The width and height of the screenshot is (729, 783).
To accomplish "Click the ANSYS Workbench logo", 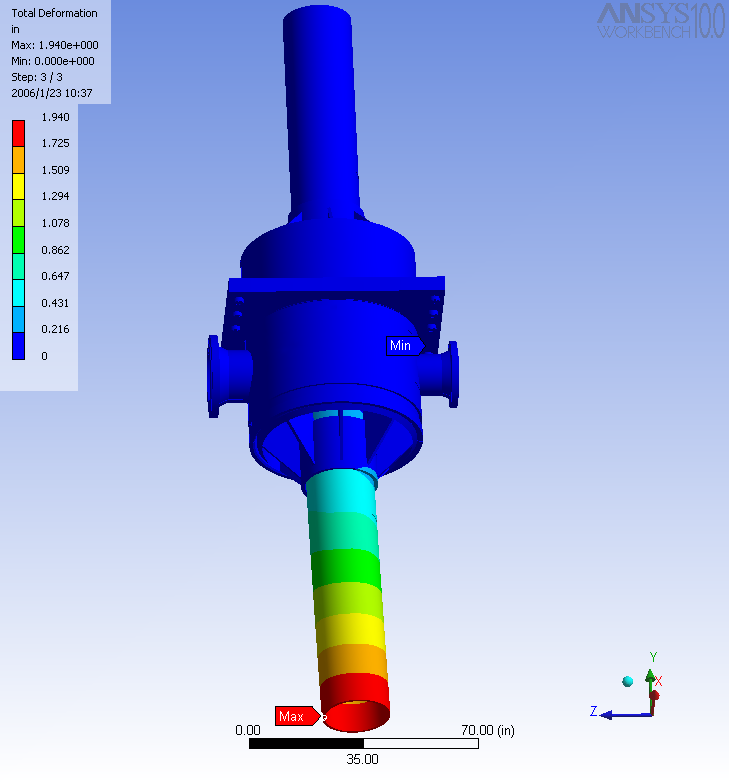I will (x=660, y=21).
